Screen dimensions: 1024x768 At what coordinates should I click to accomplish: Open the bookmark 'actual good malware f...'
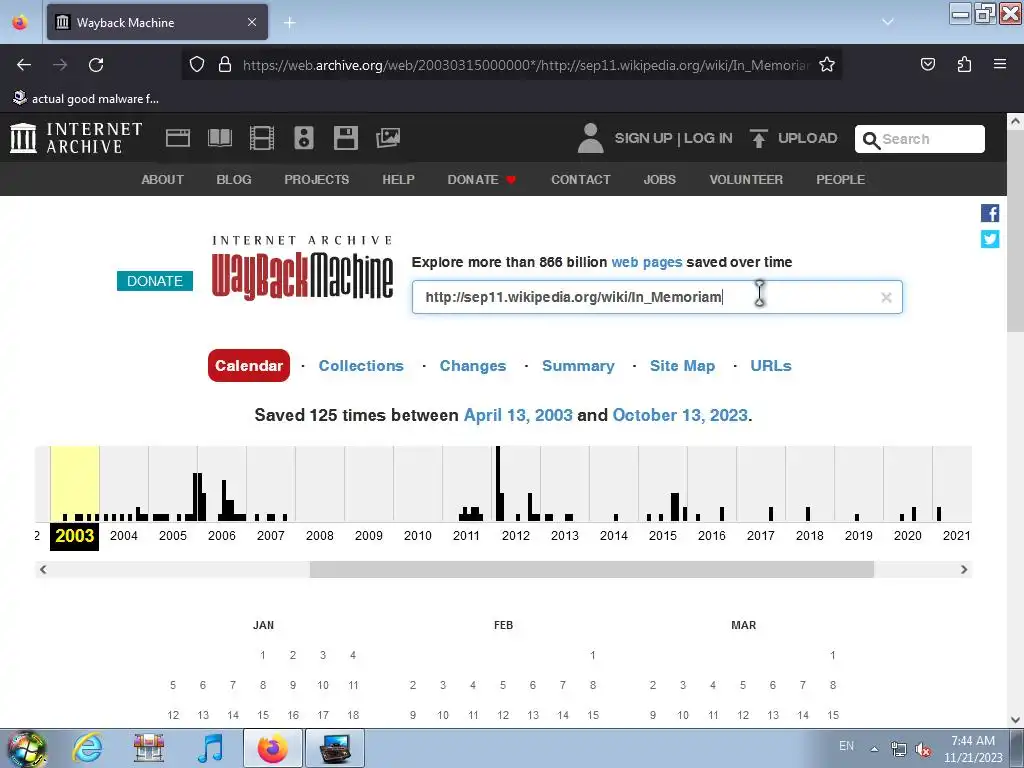pyautogui.click(x=86, y=99)
